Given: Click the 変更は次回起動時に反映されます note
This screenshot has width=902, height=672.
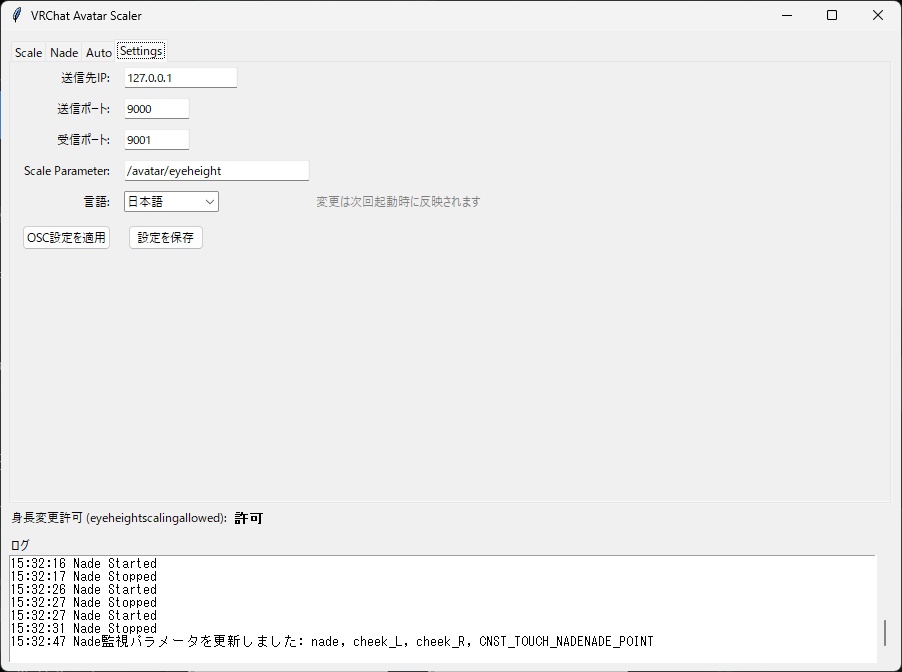Looking at the screenshot, I should click(398, 201).
